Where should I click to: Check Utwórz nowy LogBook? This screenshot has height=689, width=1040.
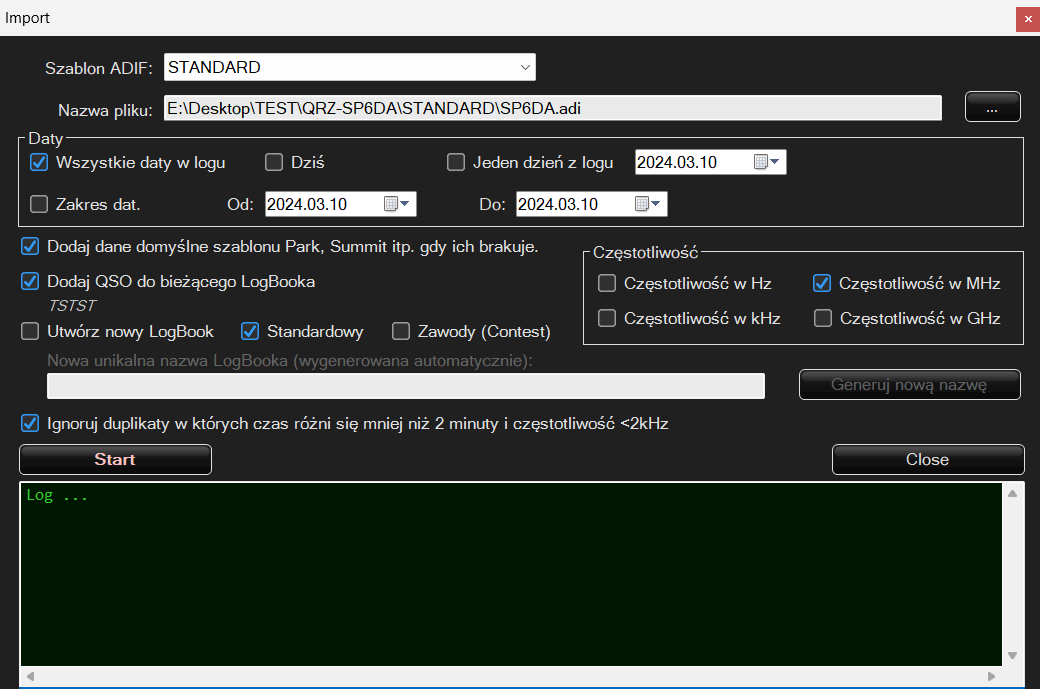tap(30, 331)
